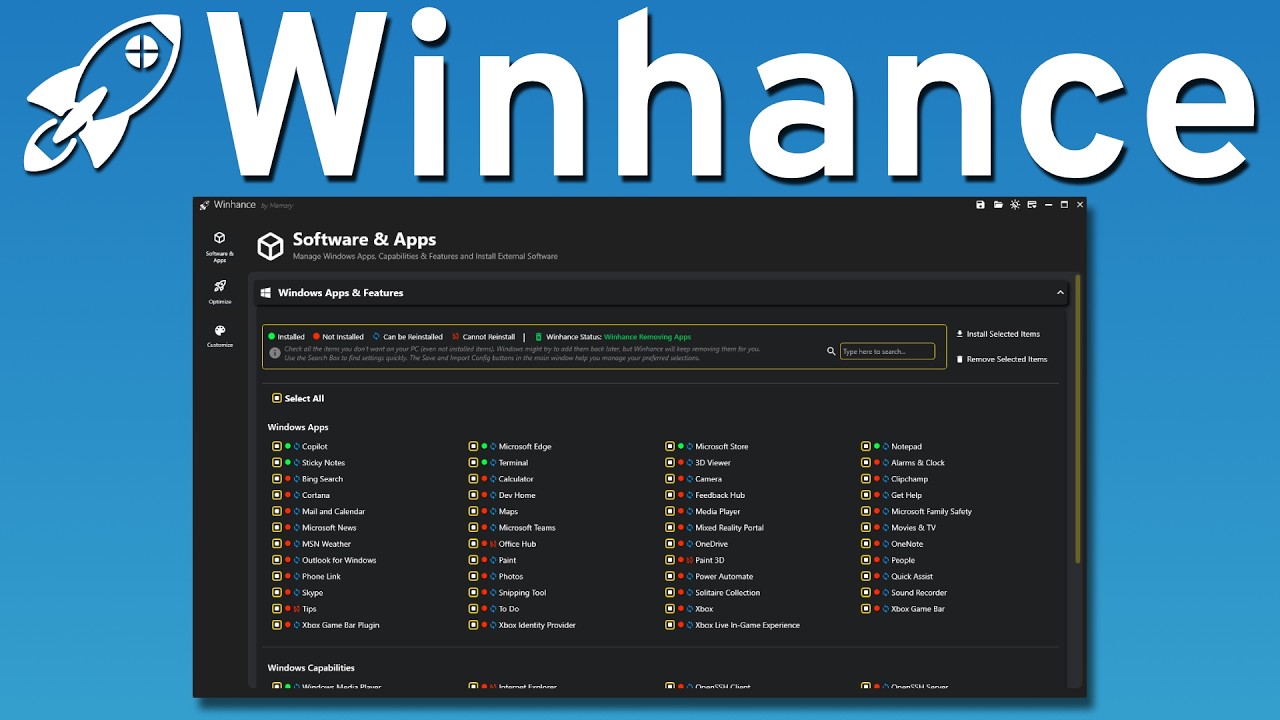Tick the Xbox Game Bar checkbox

coord(867,609)
